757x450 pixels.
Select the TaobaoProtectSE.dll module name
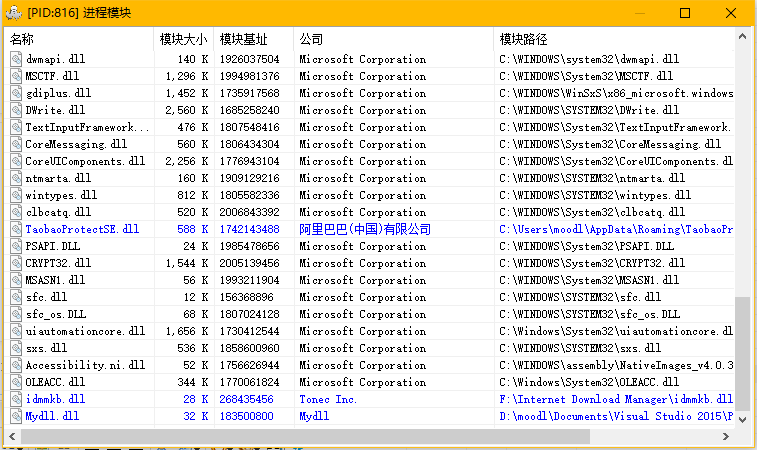pos(82,229)
